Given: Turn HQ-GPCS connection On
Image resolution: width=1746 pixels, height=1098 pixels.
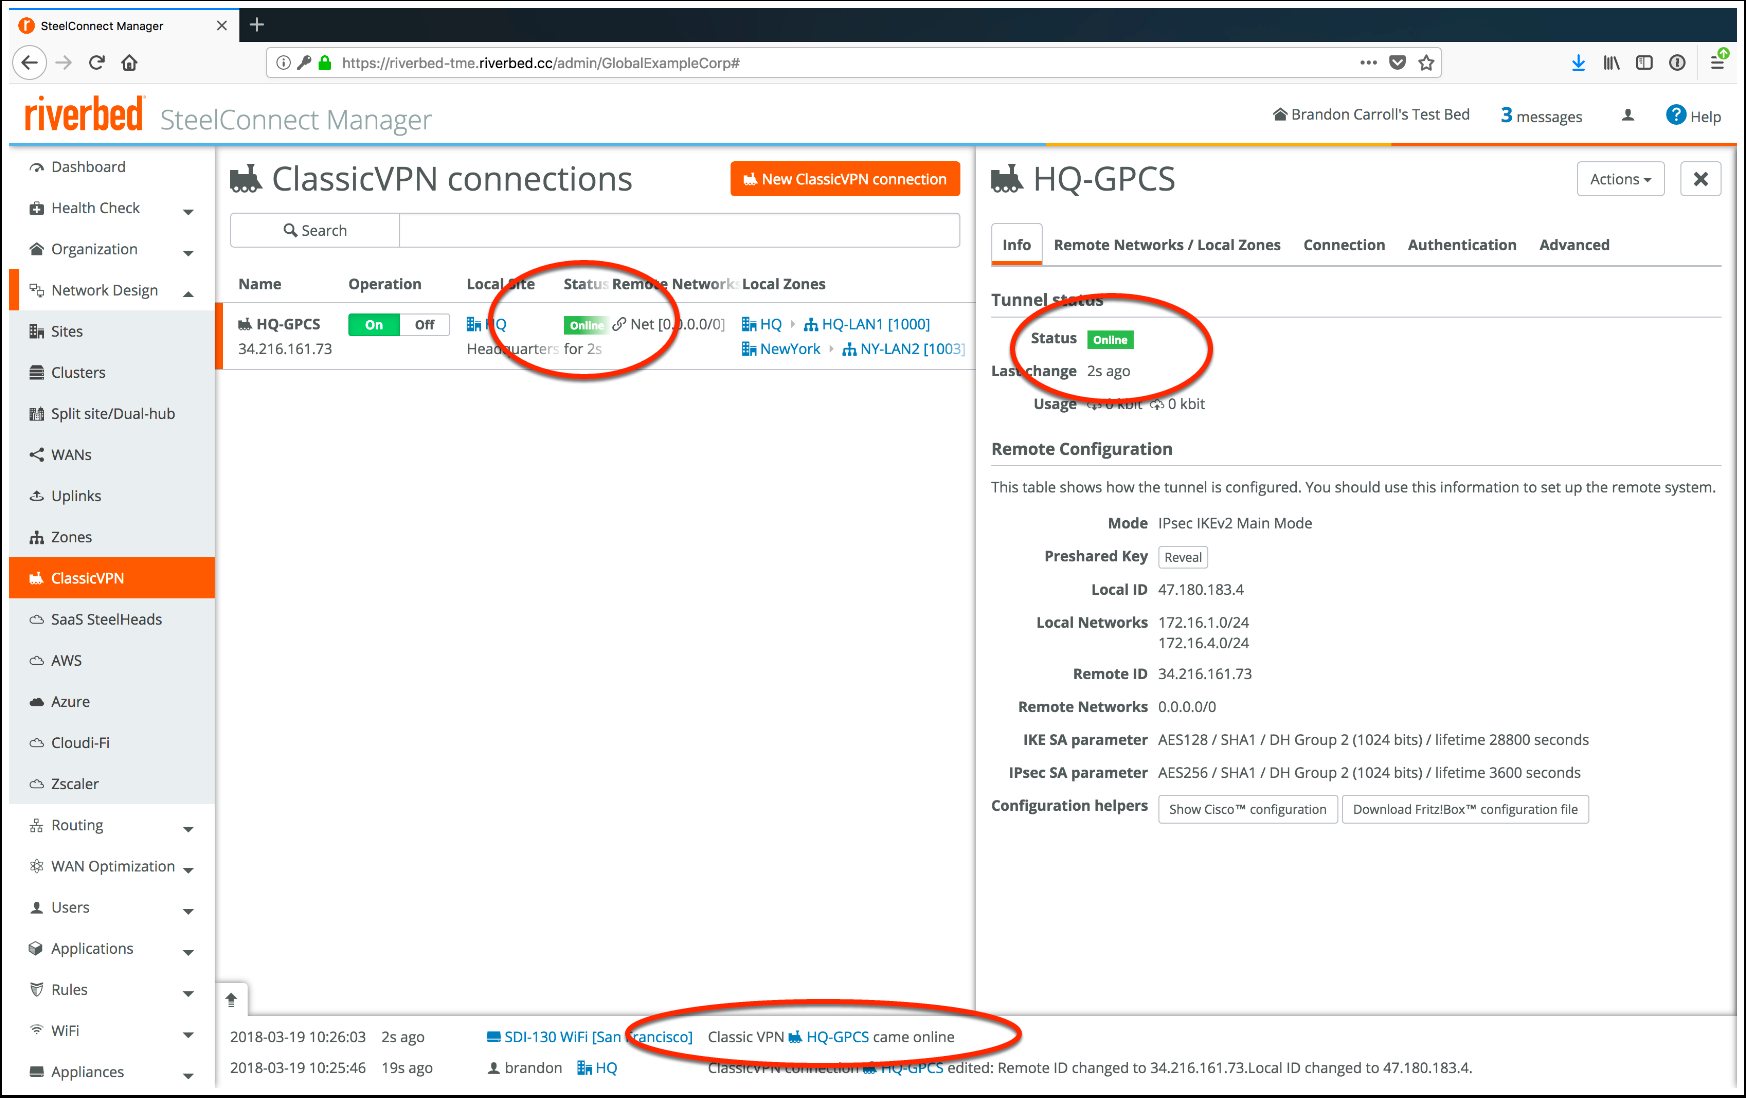Looking at the screenshot, I should click(x=374, y=324).
